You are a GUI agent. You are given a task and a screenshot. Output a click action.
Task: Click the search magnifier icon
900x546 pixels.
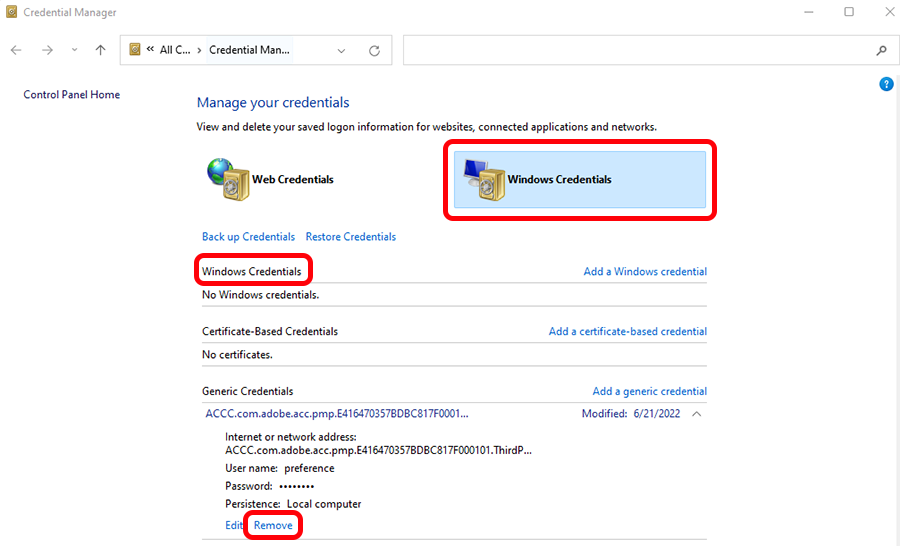point(881,50)
